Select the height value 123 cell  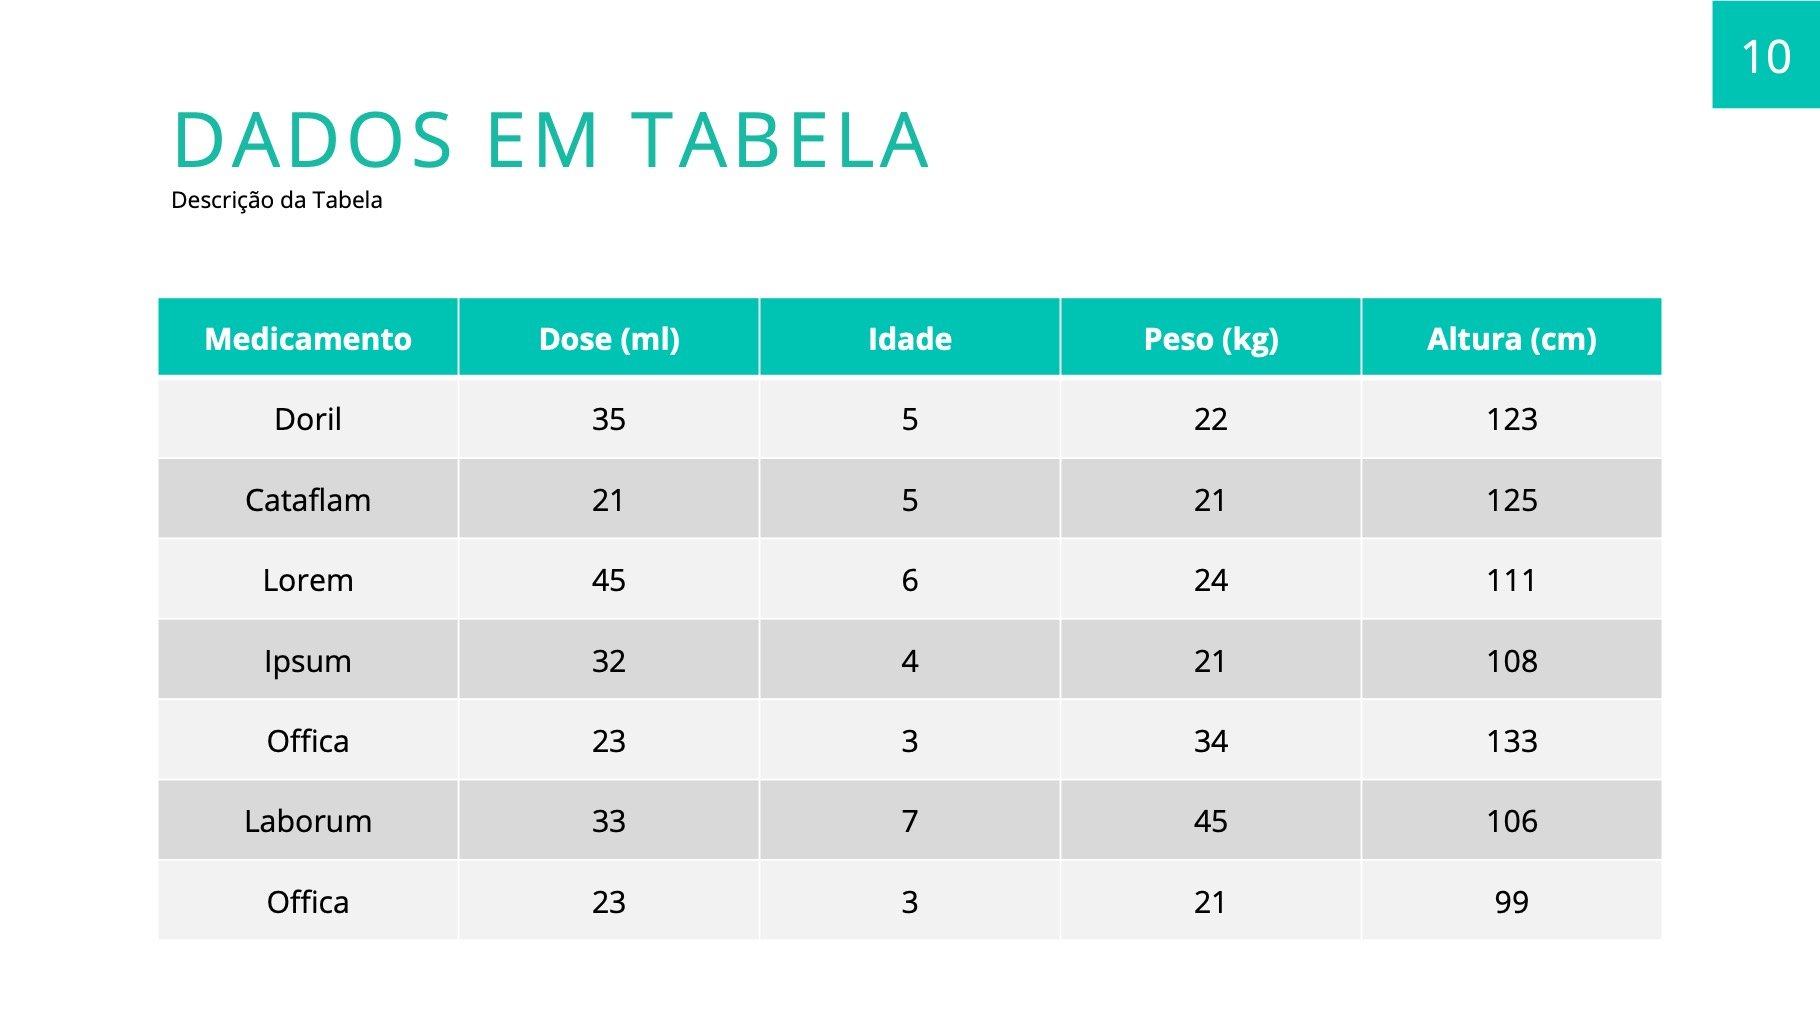1511,419
